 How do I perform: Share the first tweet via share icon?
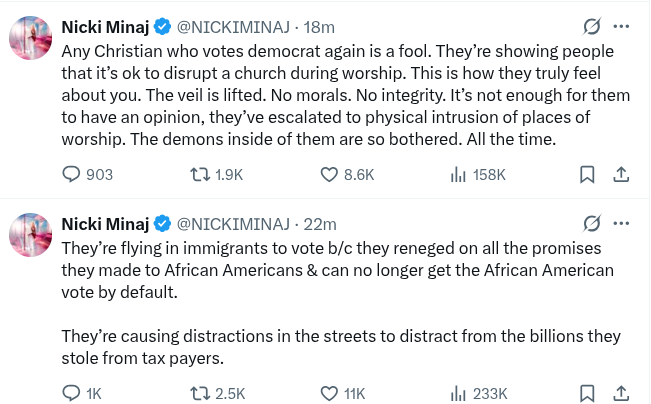click(x=620, y=175)
